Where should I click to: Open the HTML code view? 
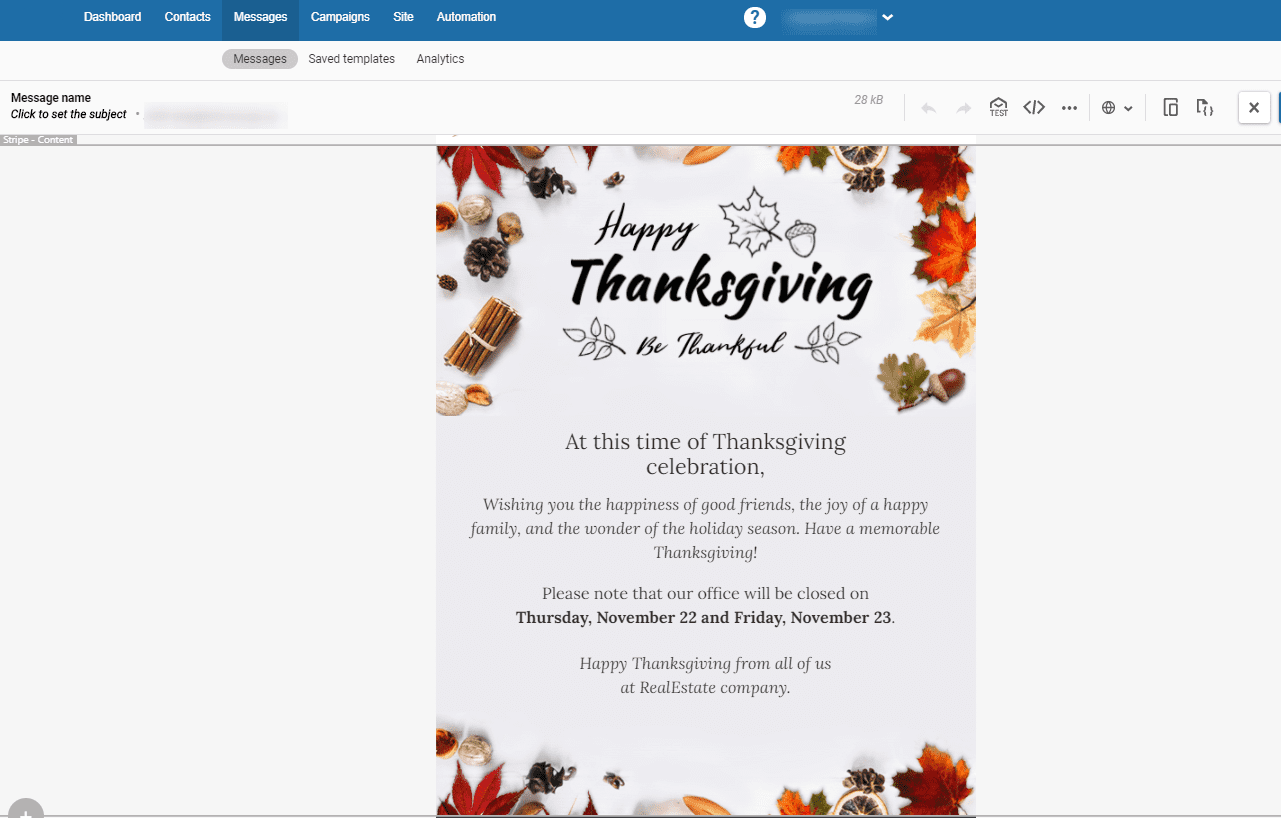click(1034, 107)
